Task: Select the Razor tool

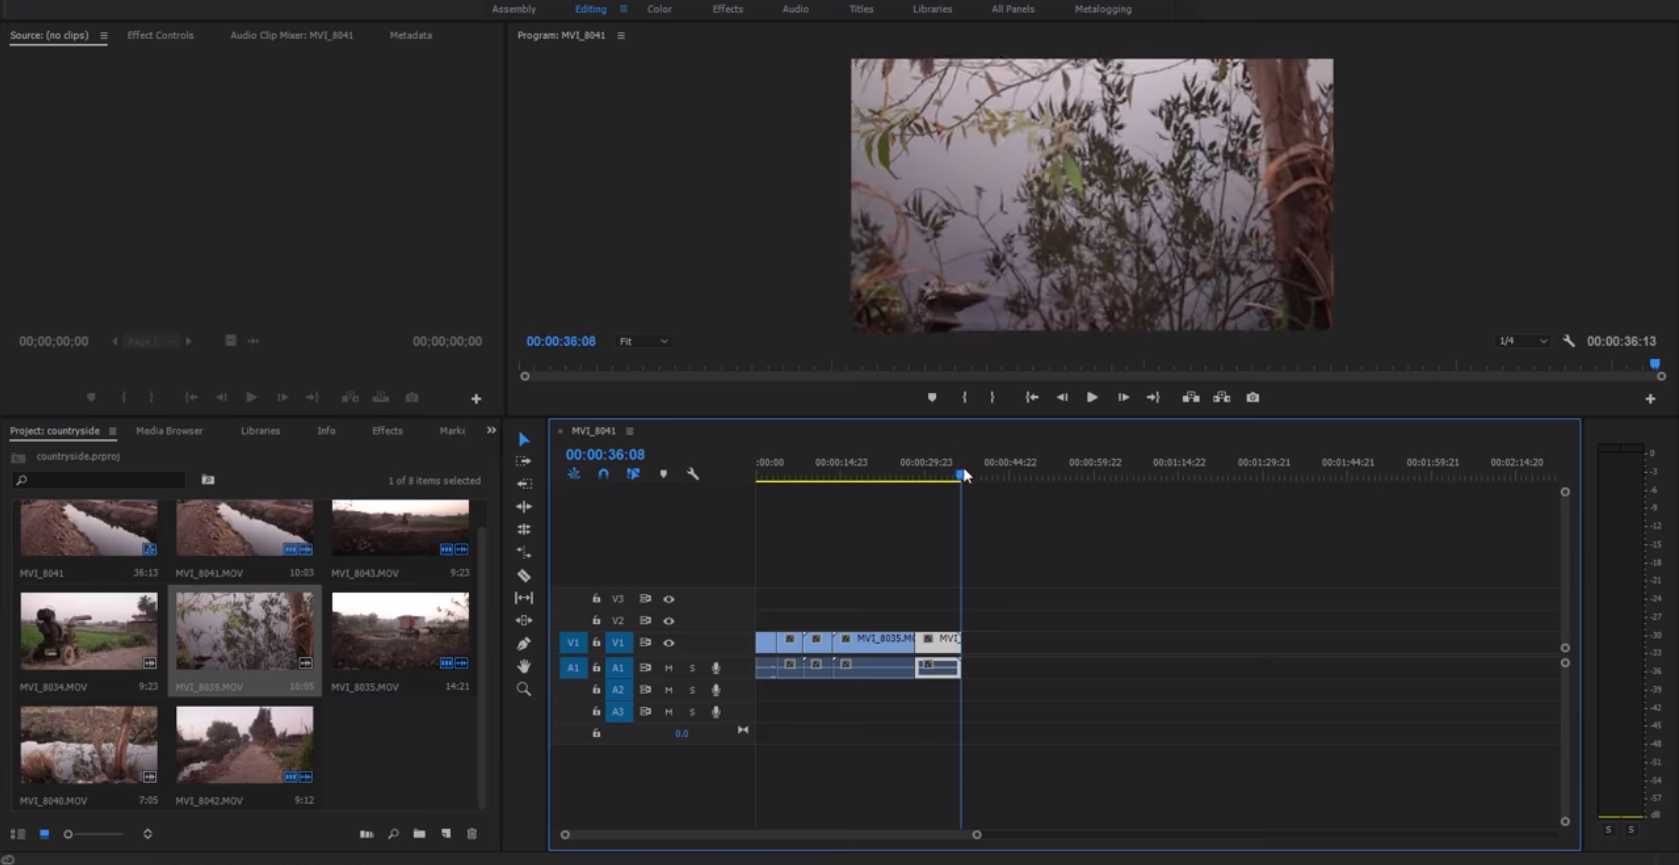Action: pos(524,575)
